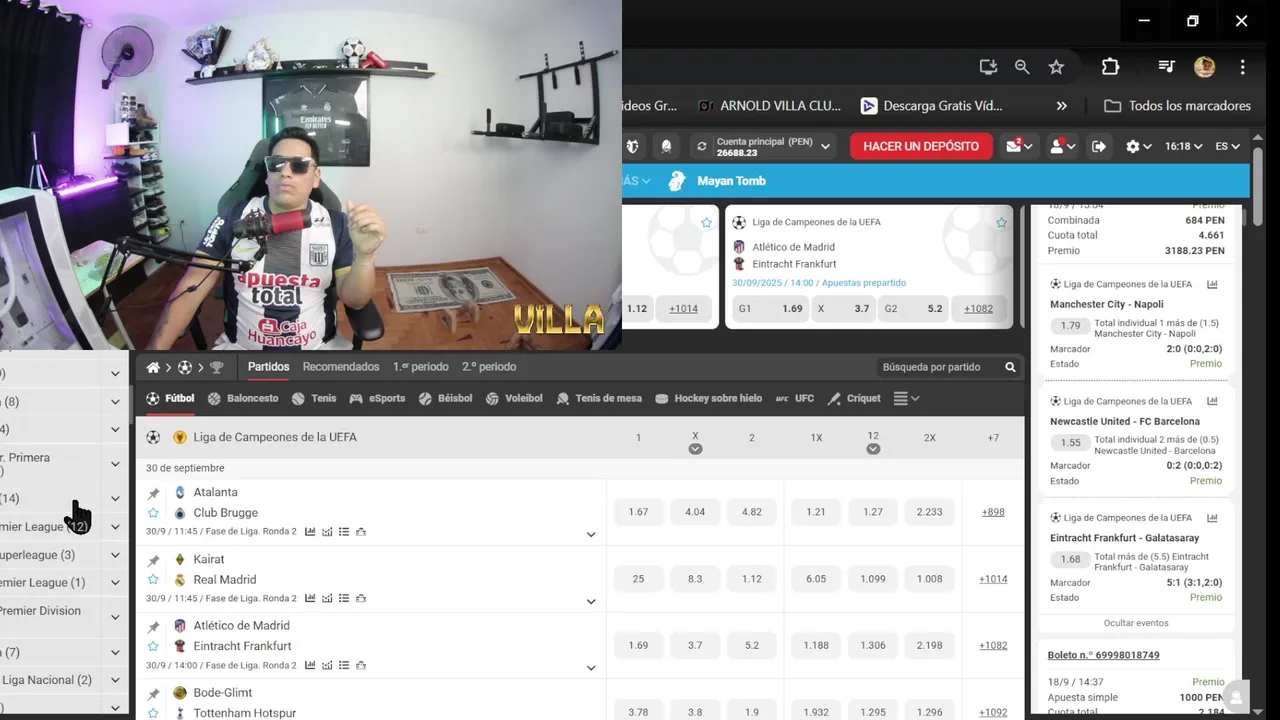1280x720 pixels.
Task: Select the Baloncesto sport tab
Action: point(243,398)
